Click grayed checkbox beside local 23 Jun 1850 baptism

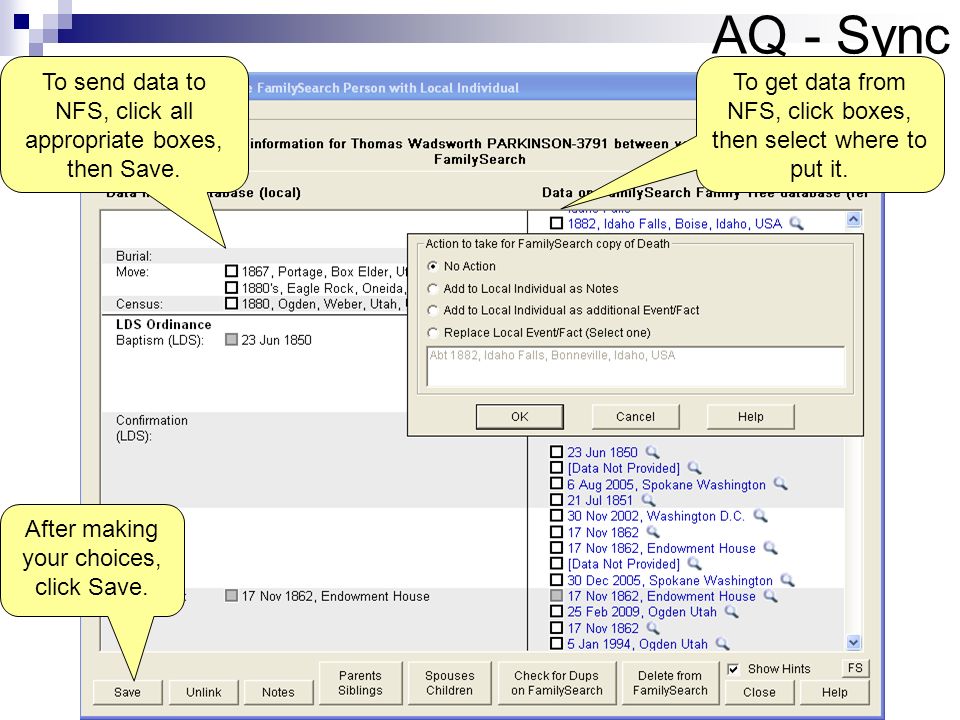coord(231,339)
